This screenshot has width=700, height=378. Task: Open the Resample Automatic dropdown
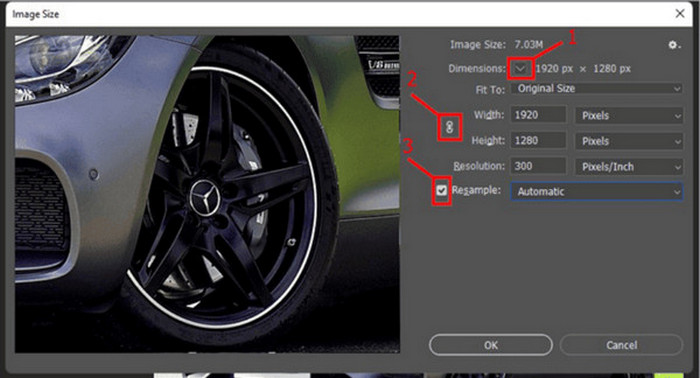[x=597, y=191]
